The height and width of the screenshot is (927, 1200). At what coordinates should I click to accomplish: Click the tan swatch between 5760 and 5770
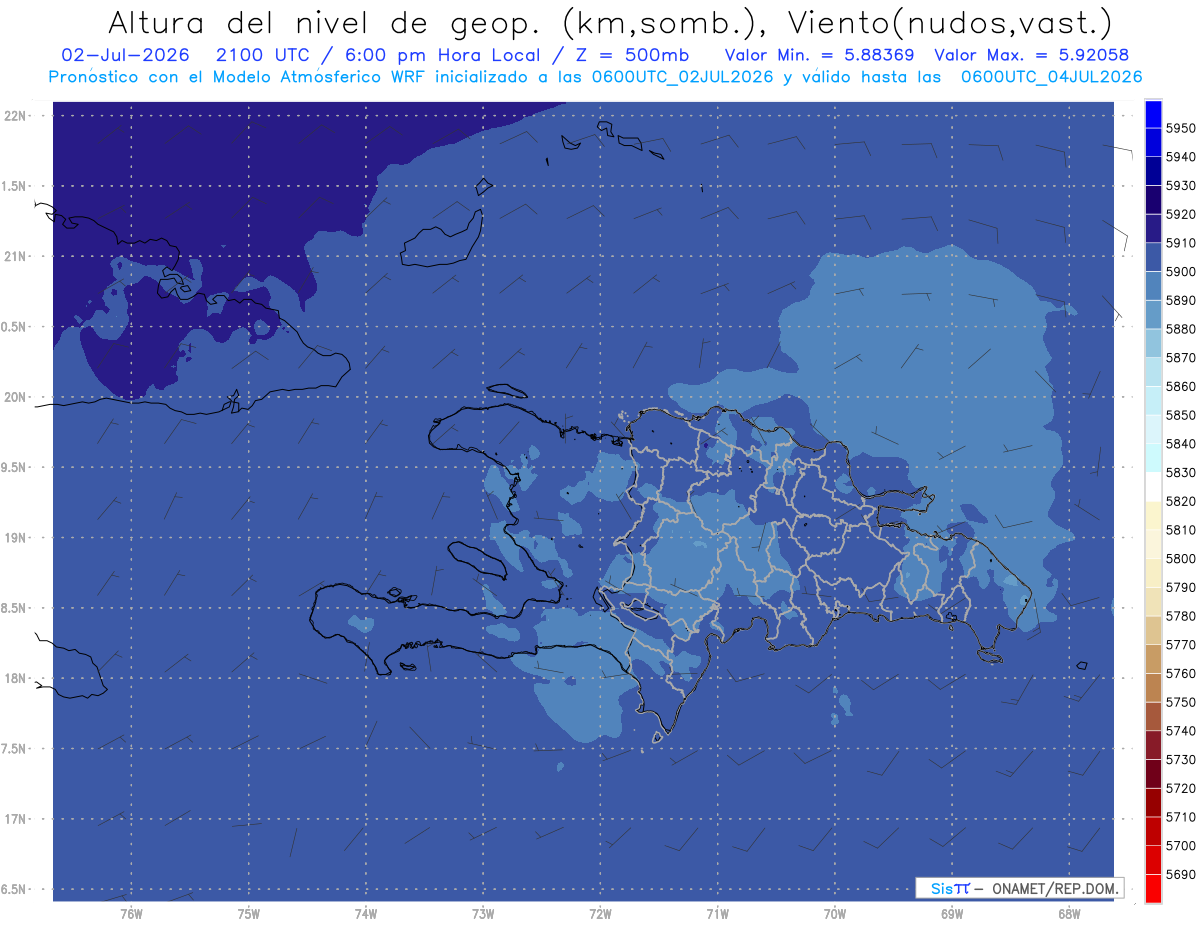click(1152, 659)
